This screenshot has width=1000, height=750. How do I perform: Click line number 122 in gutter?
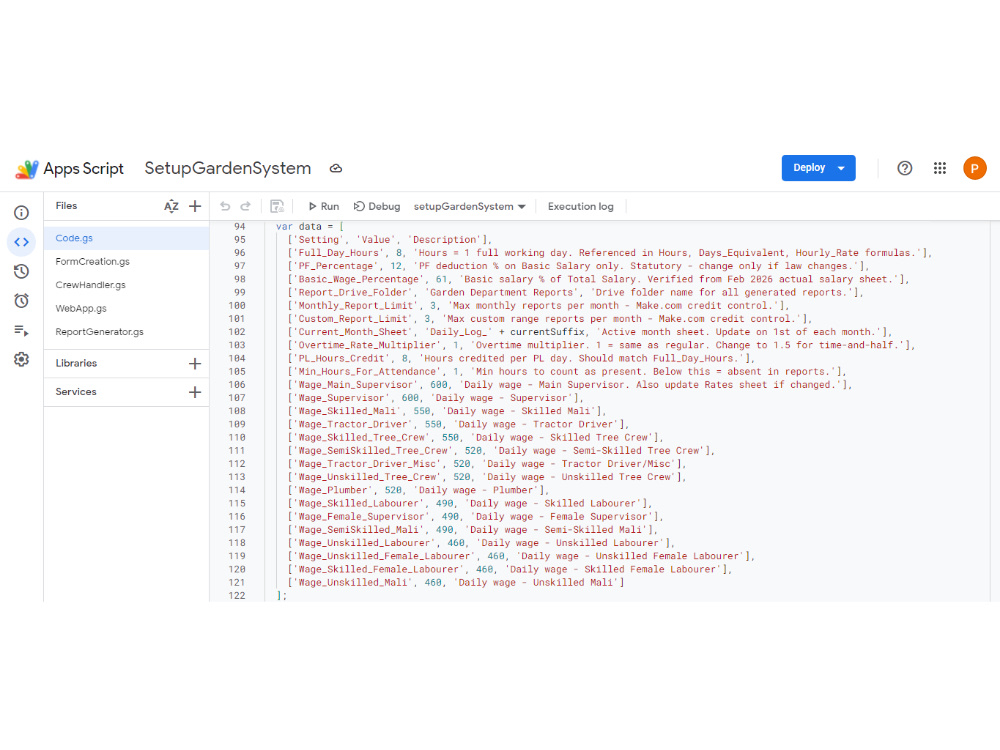pos(237,596)
